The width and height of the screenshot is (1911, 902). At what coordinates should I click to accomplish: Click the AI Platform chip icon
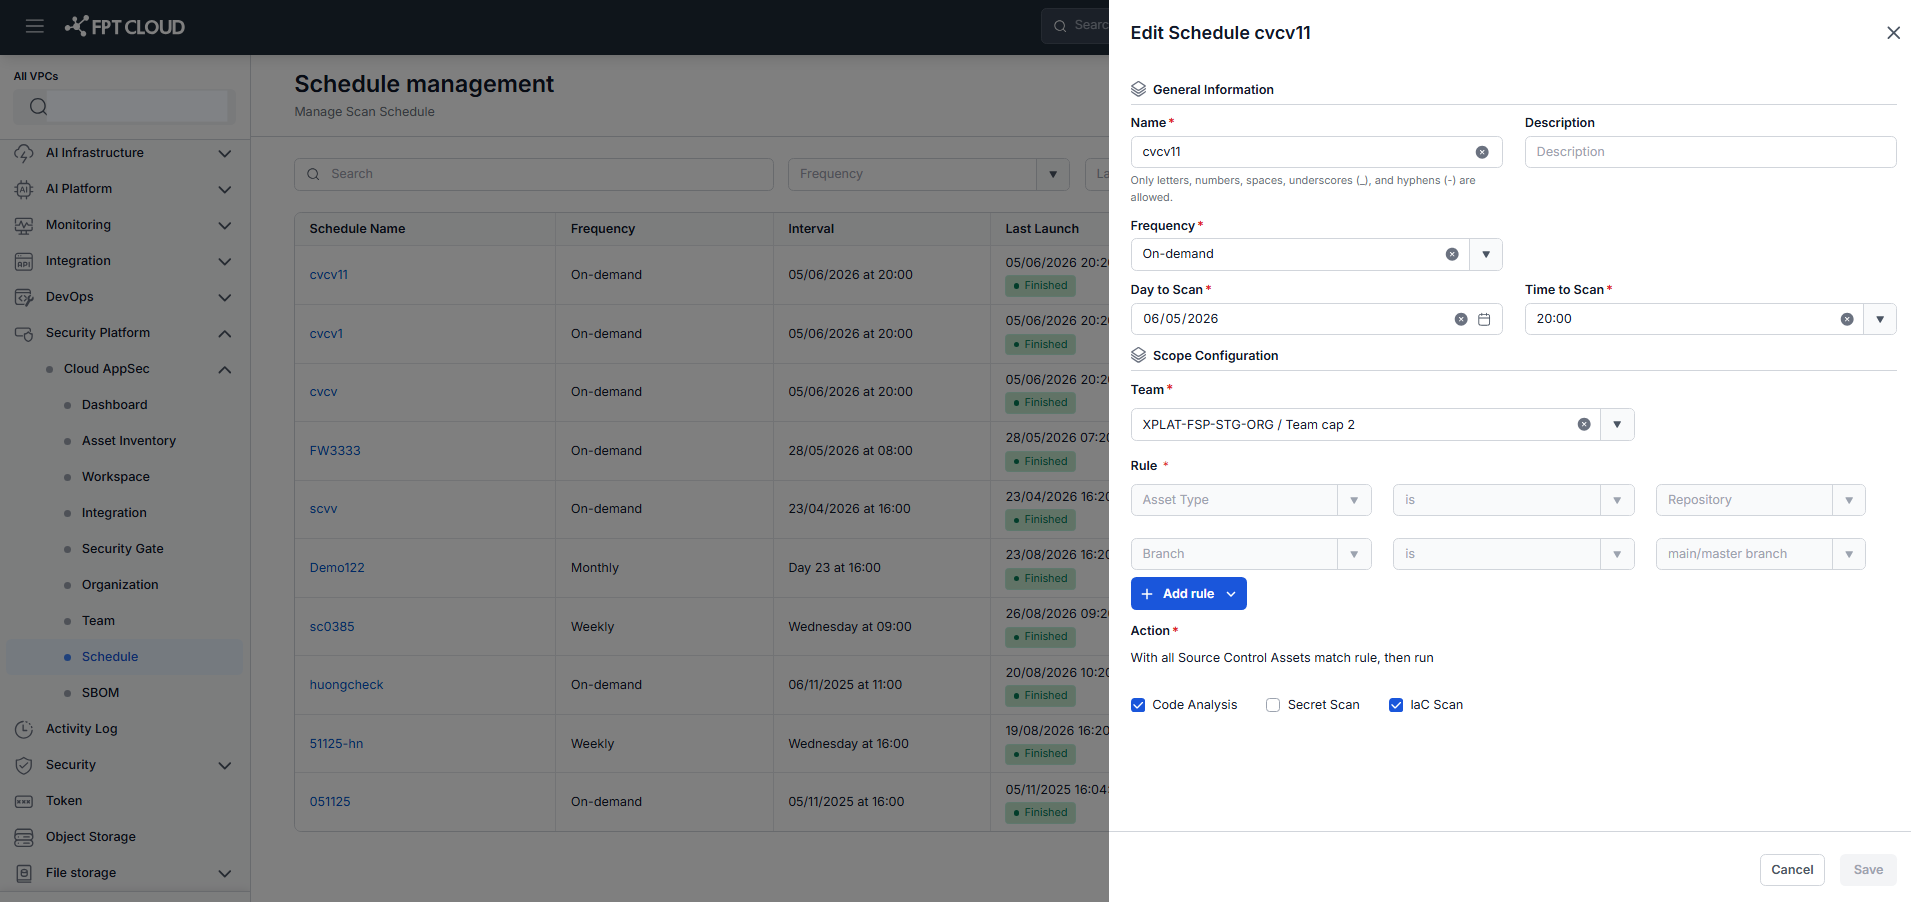click(x=24, y=189)
